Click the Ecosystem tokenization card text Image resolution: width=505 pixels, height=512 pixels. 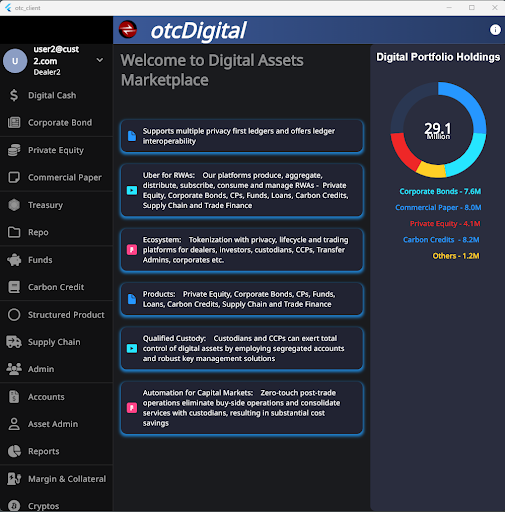click(x=246, y=250)
